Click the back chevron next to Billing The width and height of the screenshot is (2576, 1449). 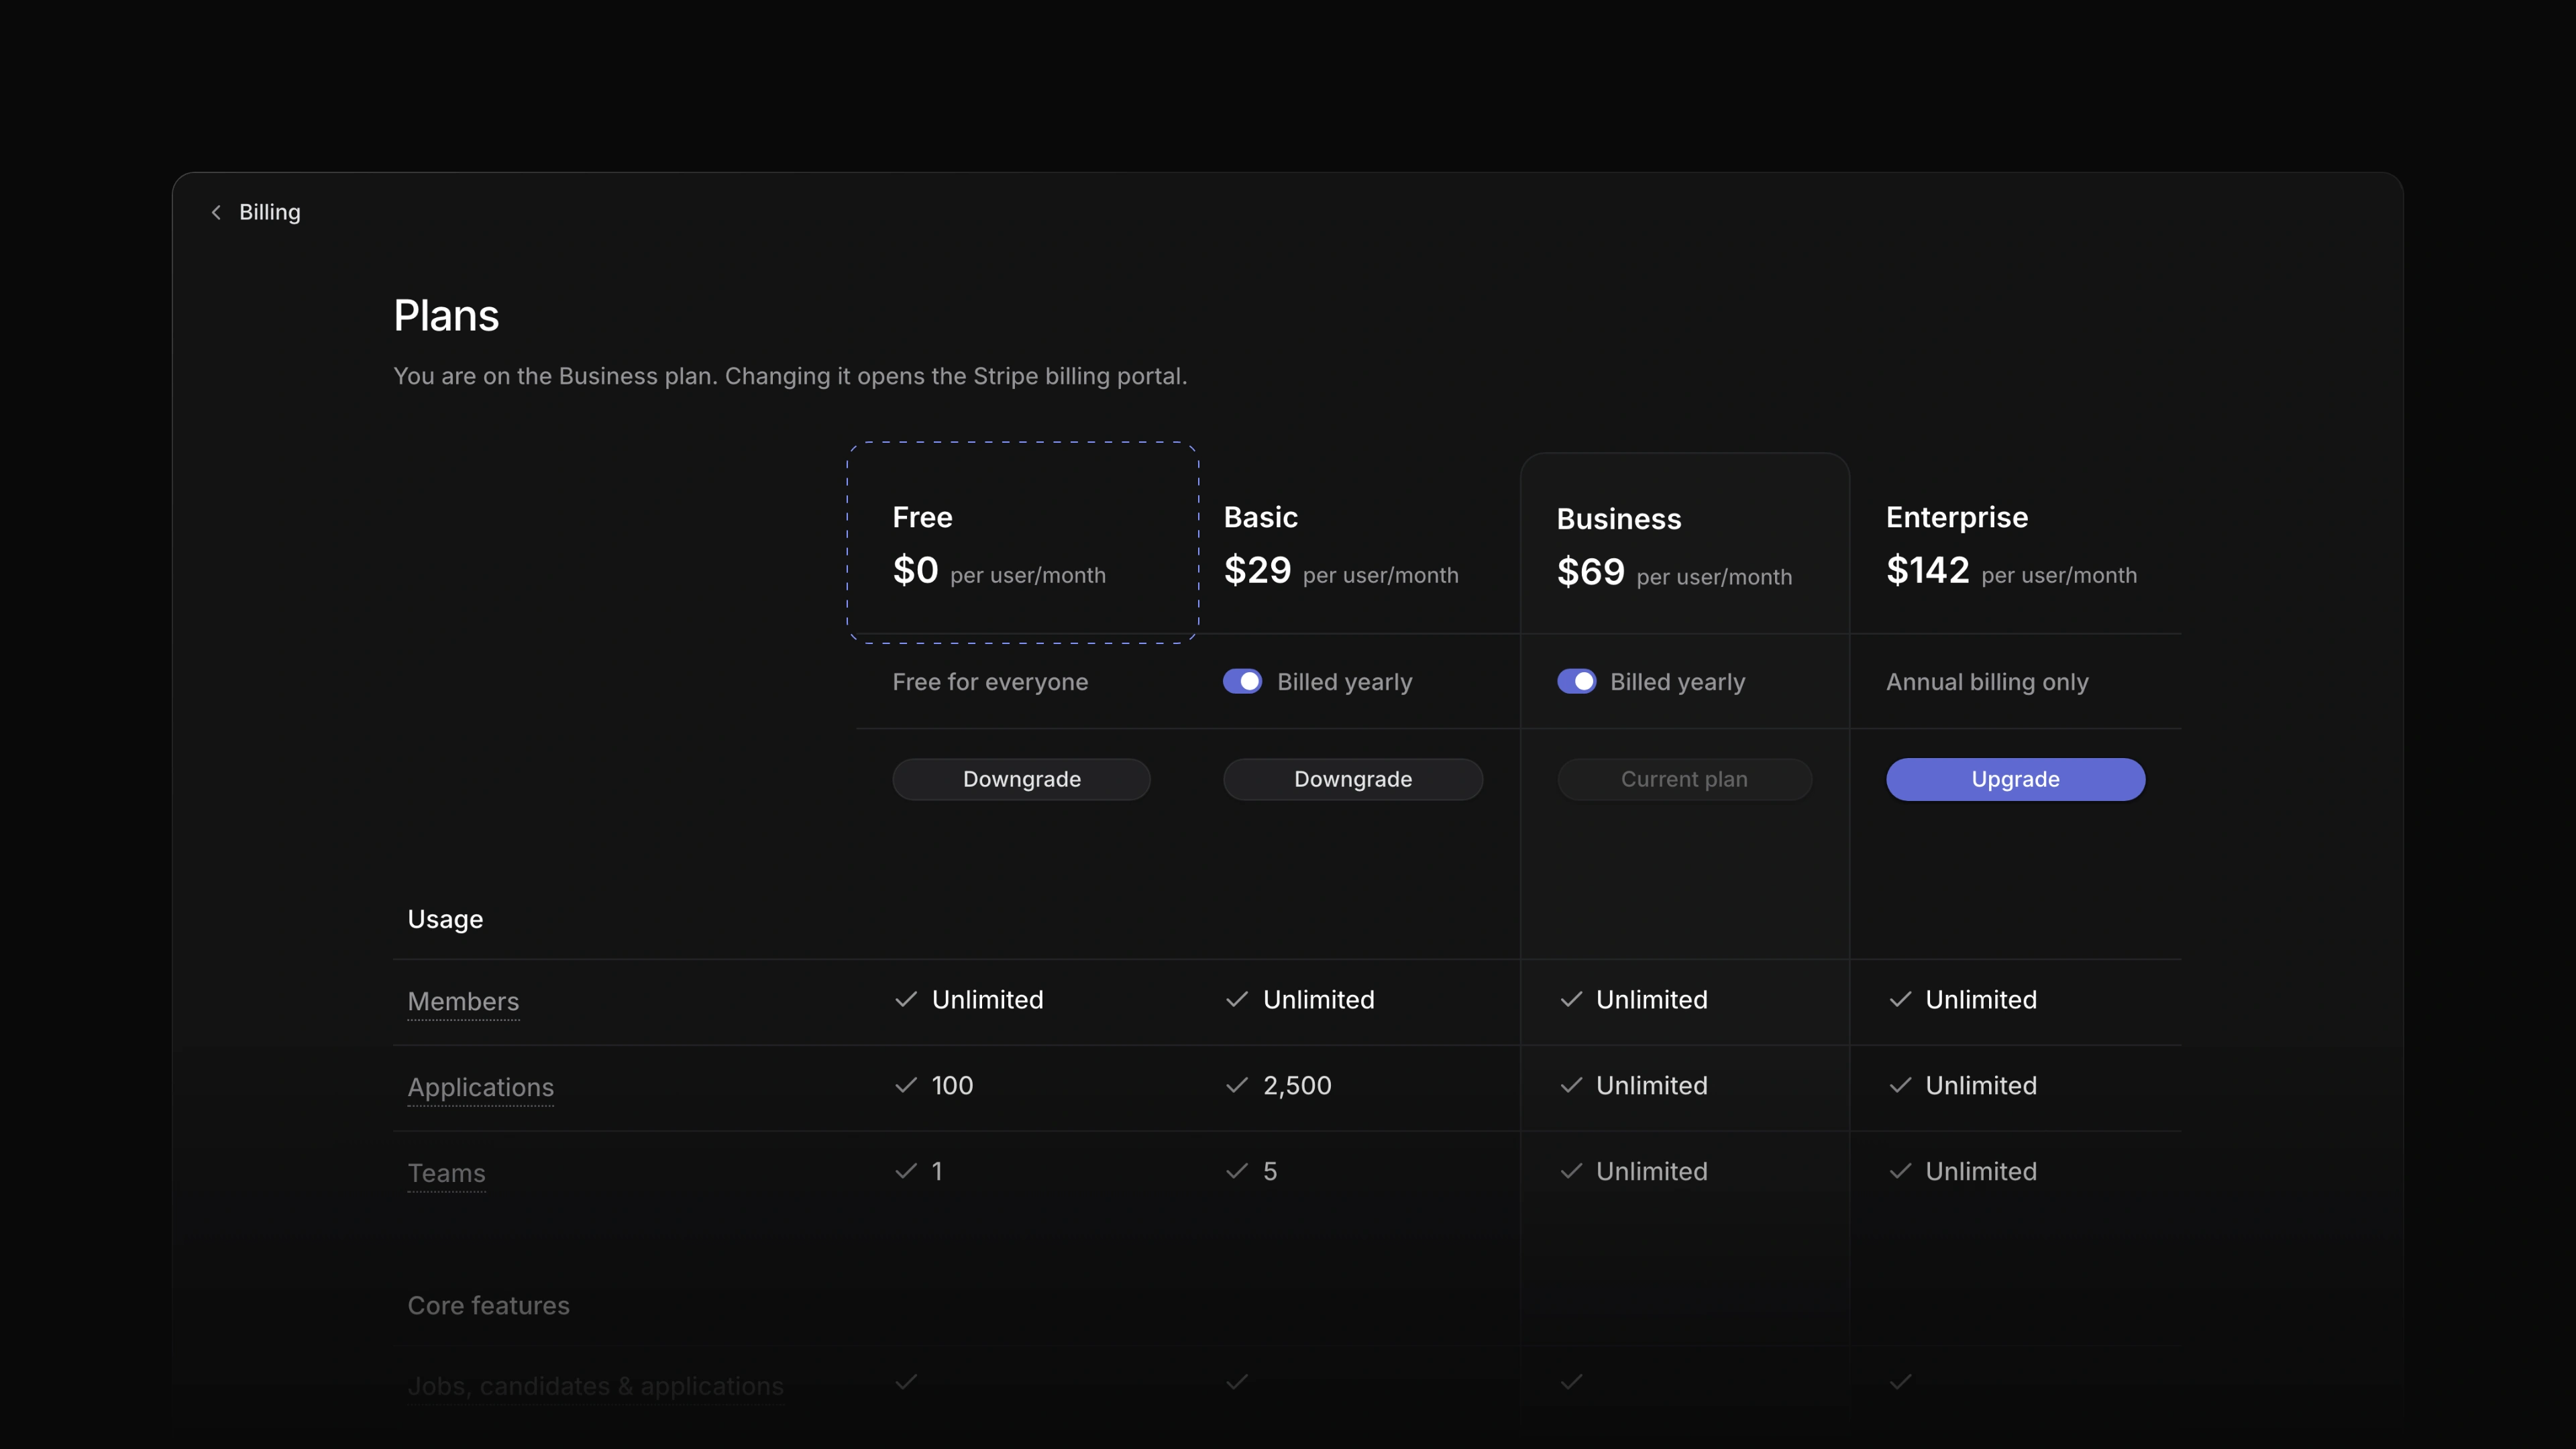[x=216, y=212]
